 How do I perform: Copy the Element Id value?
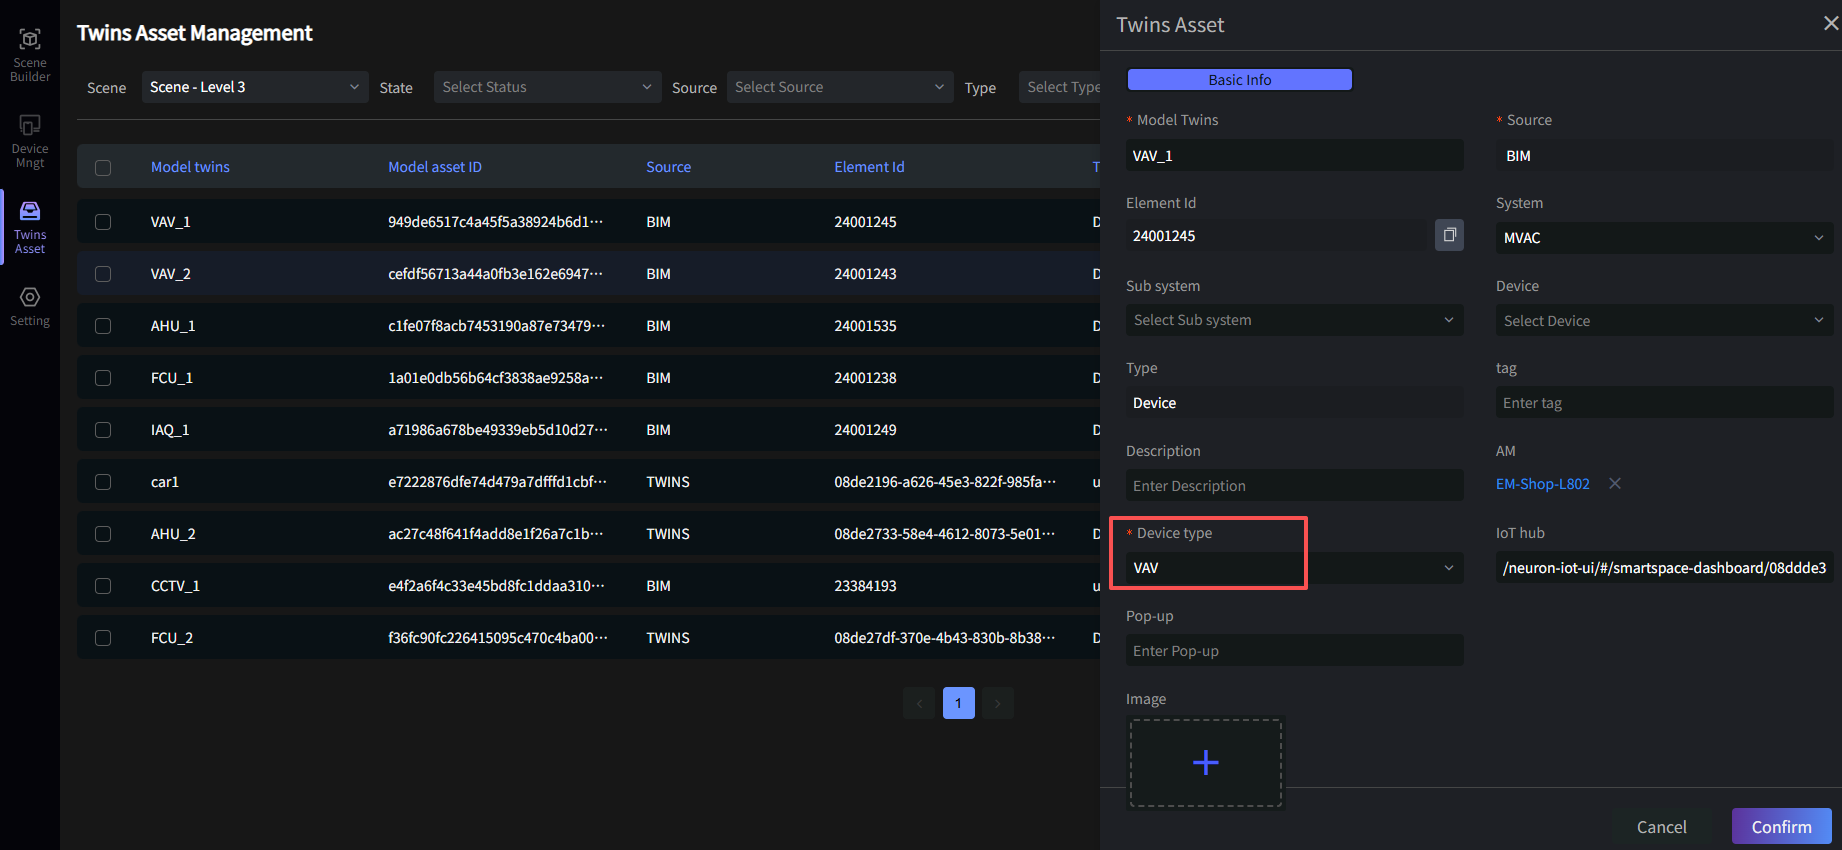pos(1449,235)
